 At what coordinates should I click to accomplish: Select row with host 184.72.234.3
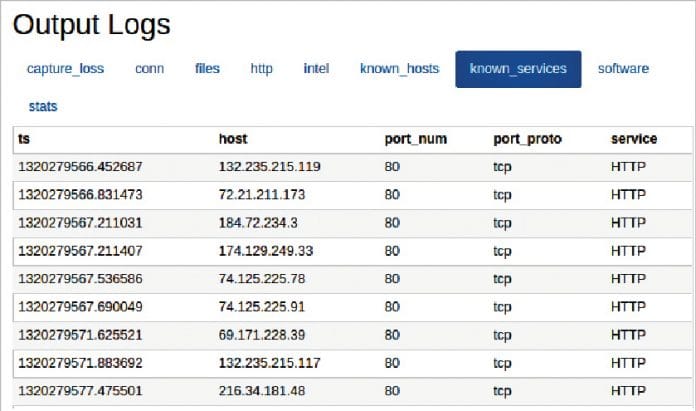coord(258,223)
